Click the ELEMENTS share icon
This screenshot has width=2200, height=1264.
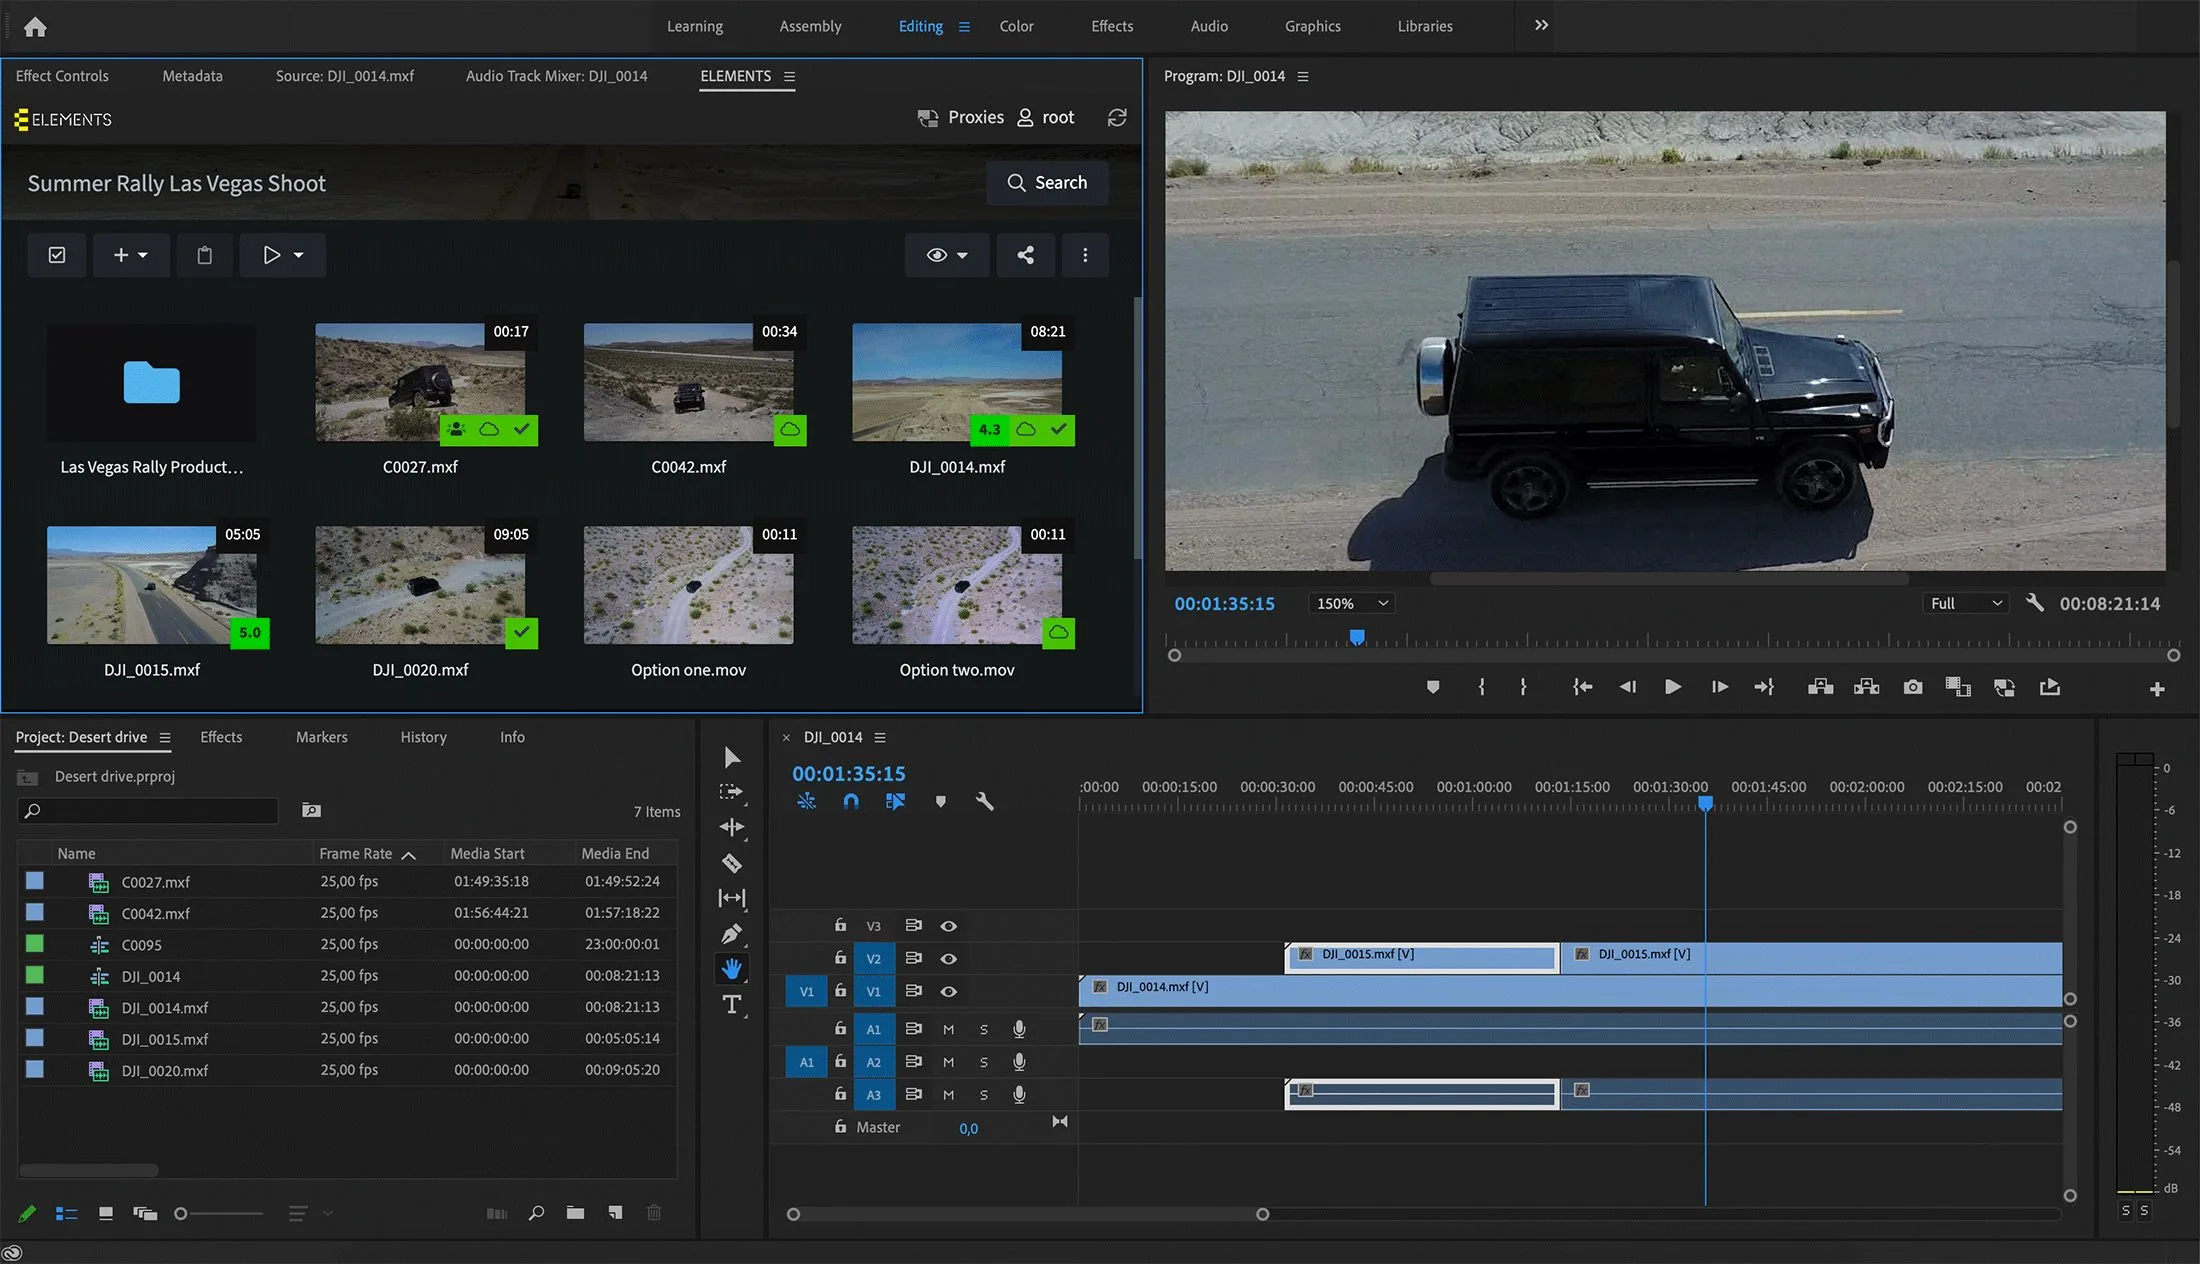pyautogui.click(x=1025, y=255)
